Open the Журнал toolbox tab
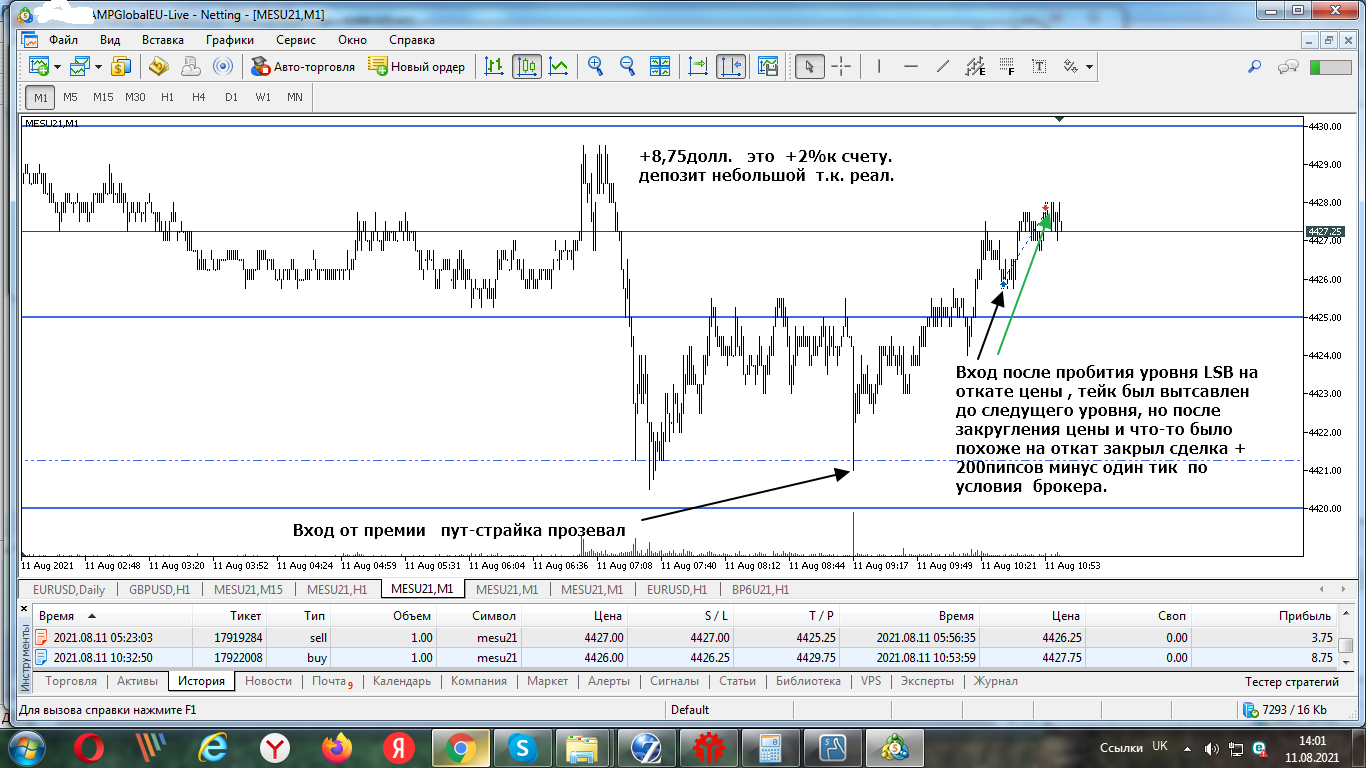Image resolution: width=1366 pixels, height=768 pixels. [x=995, y=681]
